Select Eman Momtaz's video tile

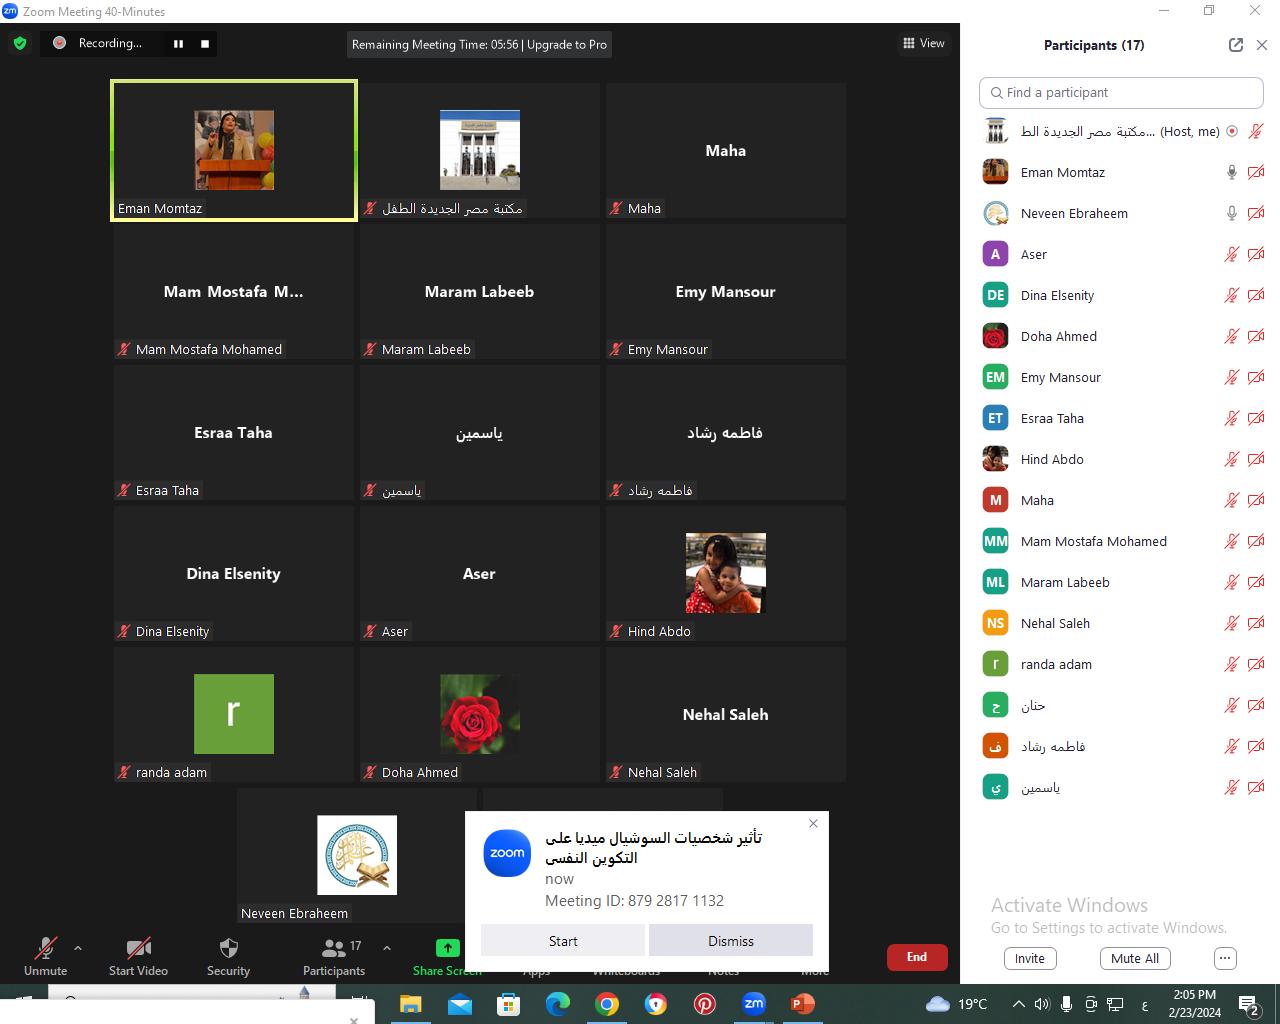click(x=234, y=150)
